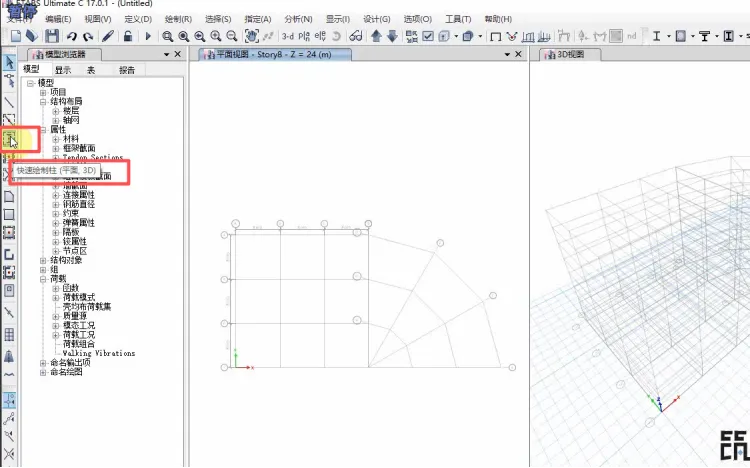Toggle the snap to points icon
This screenshot has height=468, width=750.
[x=9, y=400]
